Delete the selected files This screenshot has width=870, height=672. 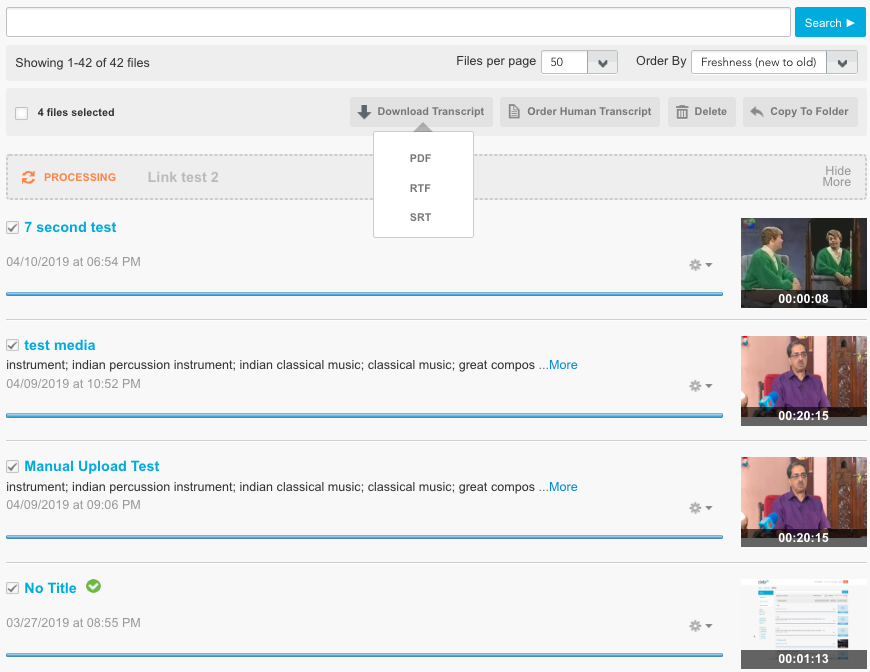point(702,112)
